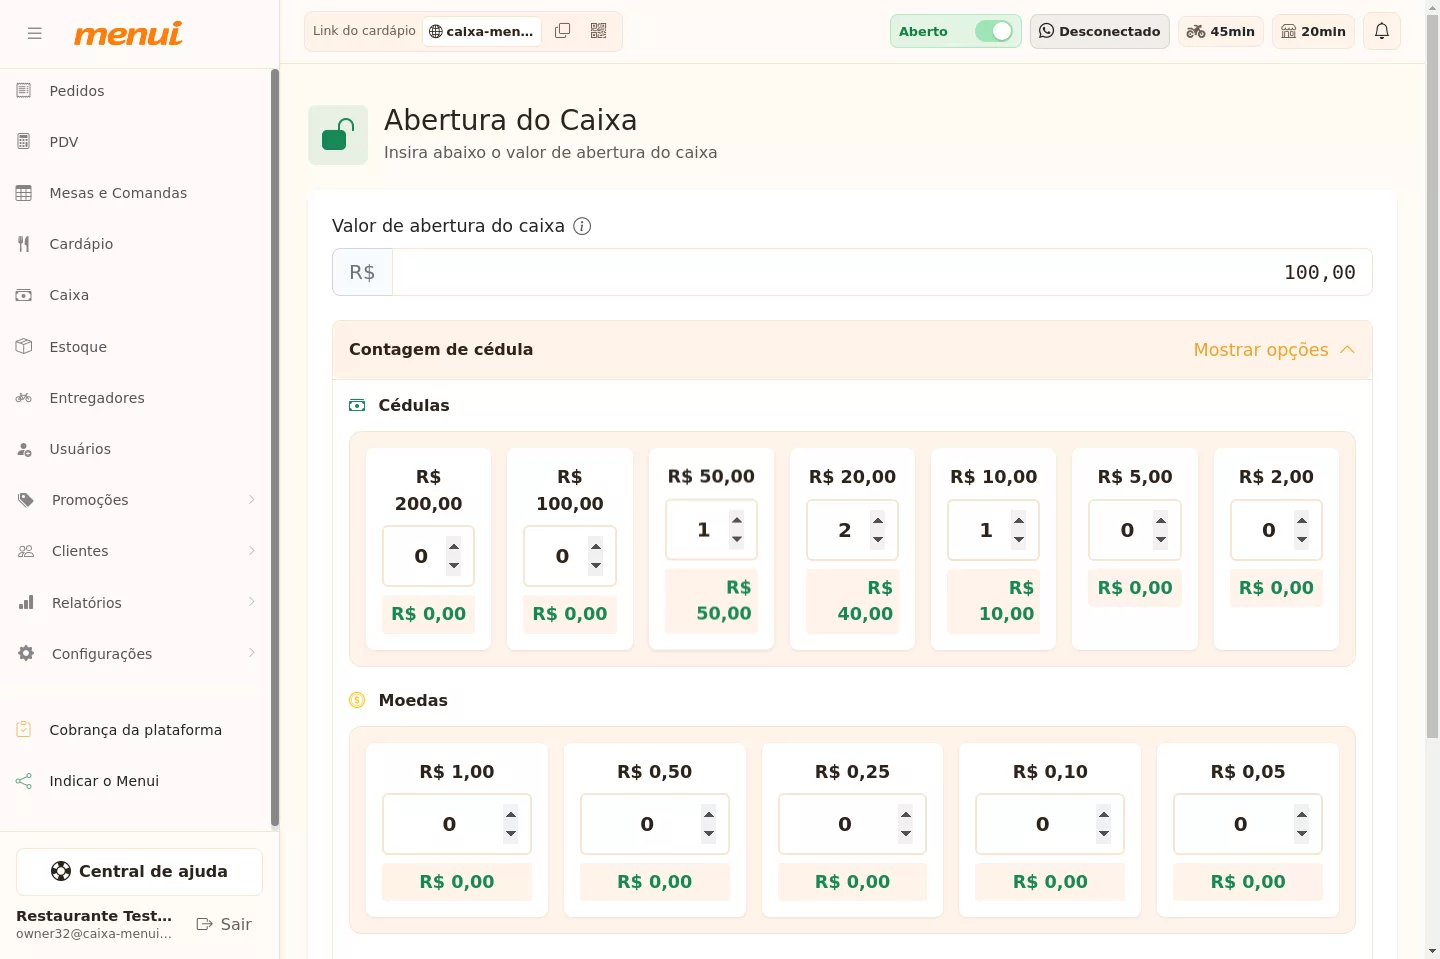Click the opening value input field
Image resolution: width=1440 pixels, height=959 pixels.
(882, 272)
